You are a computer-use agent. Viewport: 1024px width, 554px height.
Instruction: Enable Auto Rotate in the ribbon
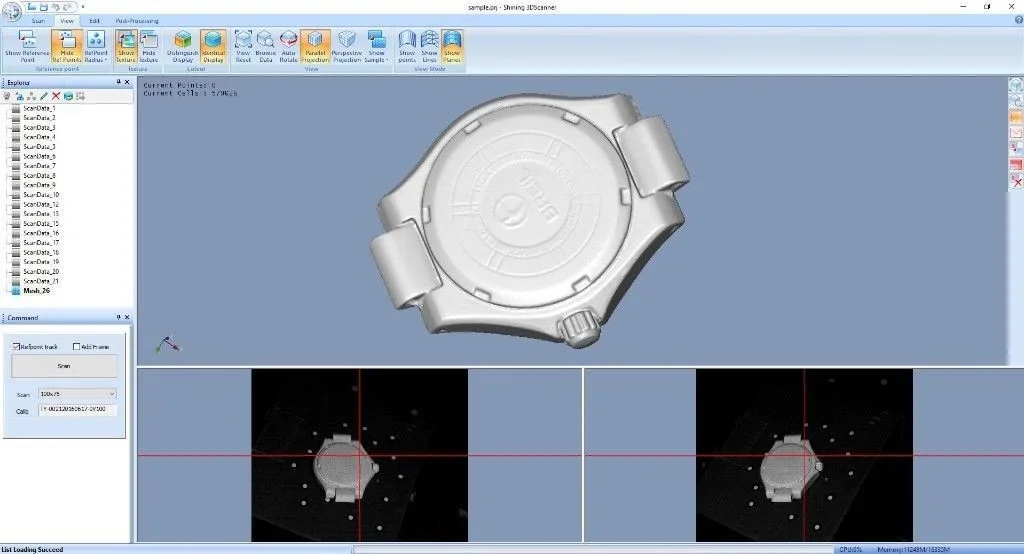[x=288, y=47]
